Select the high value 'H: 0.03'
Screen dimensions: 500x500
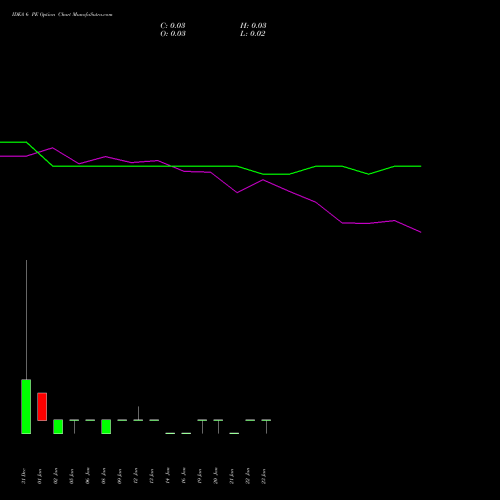253,26
